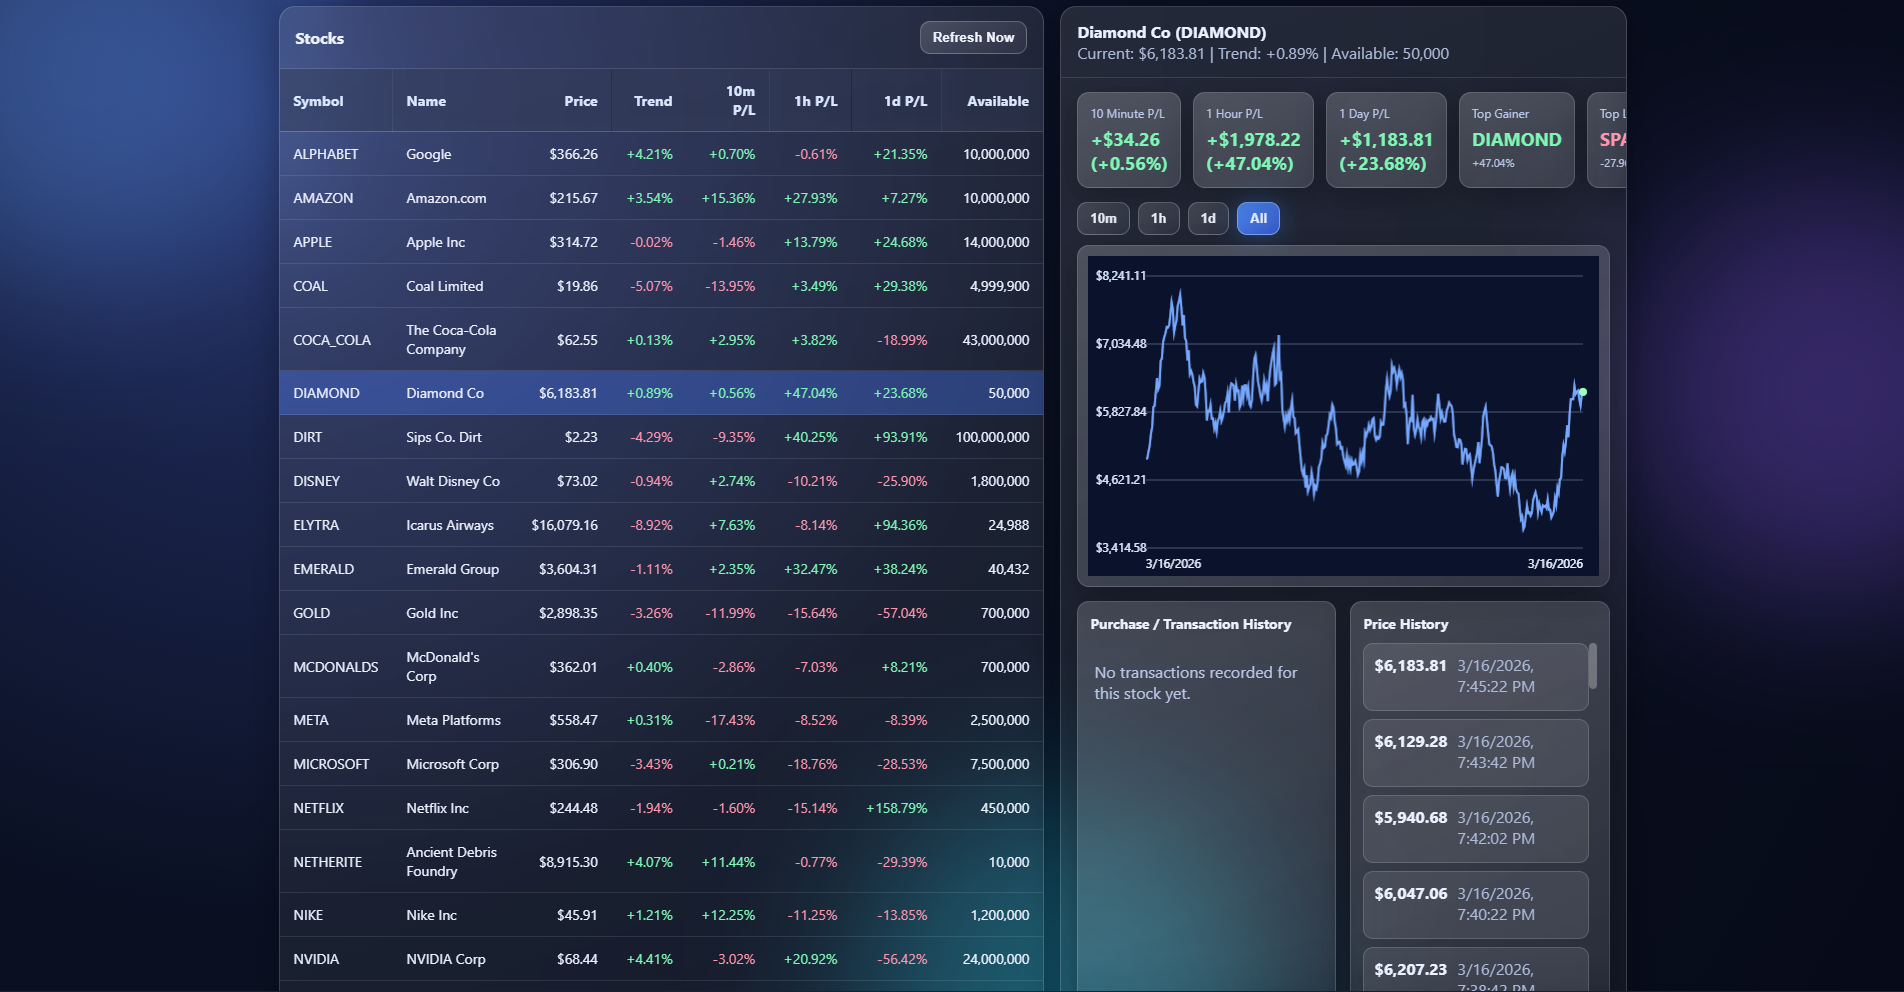Click the Price column header
The width and height of the screenshot is (1904, 992).
pos(580,101)
